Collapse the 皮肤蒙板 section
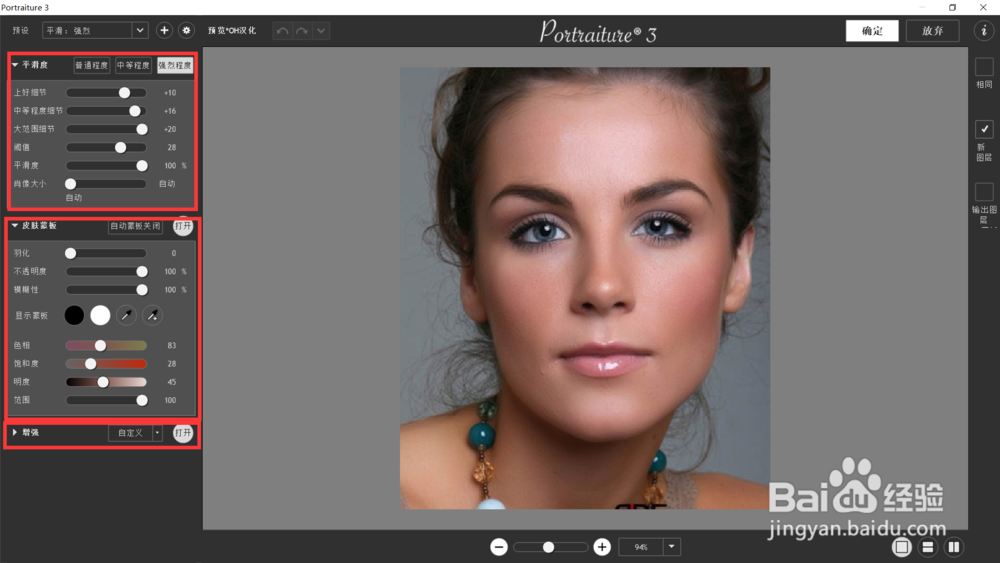The image size is (1000, 563). pos(15,226)
